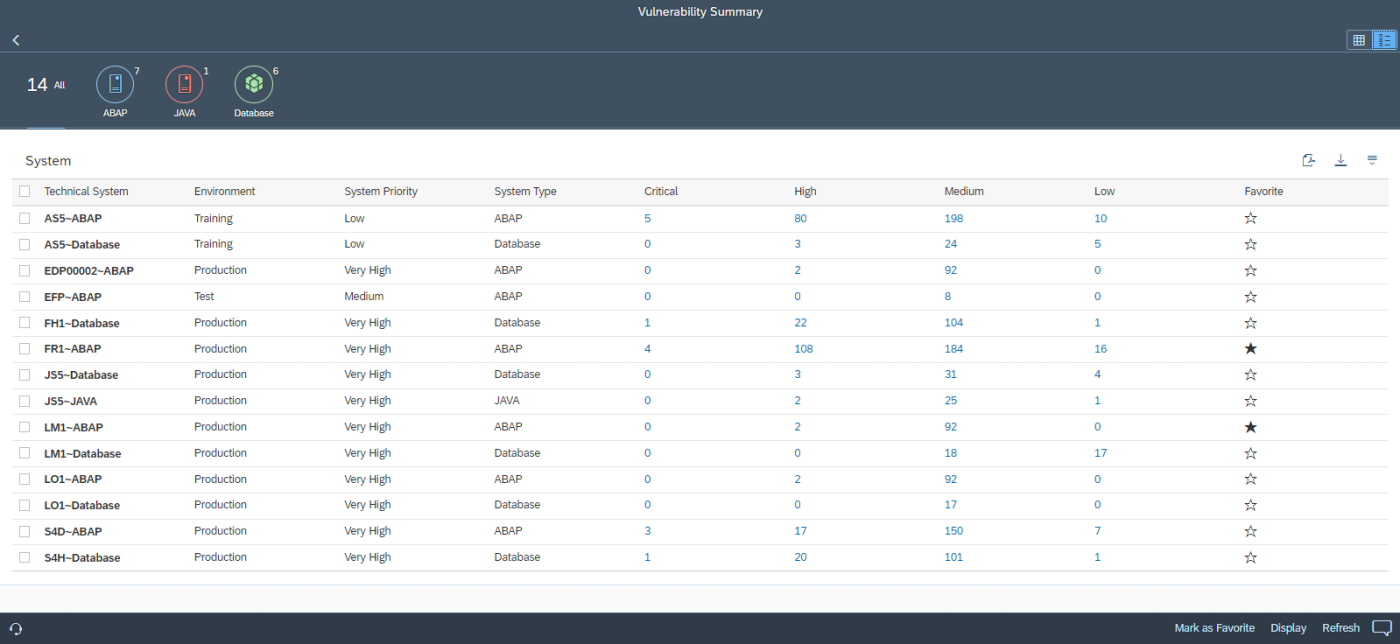Open the JAVA vulnerabilities filter icon
Screen dimensions: 1400x644
point(184,85)
